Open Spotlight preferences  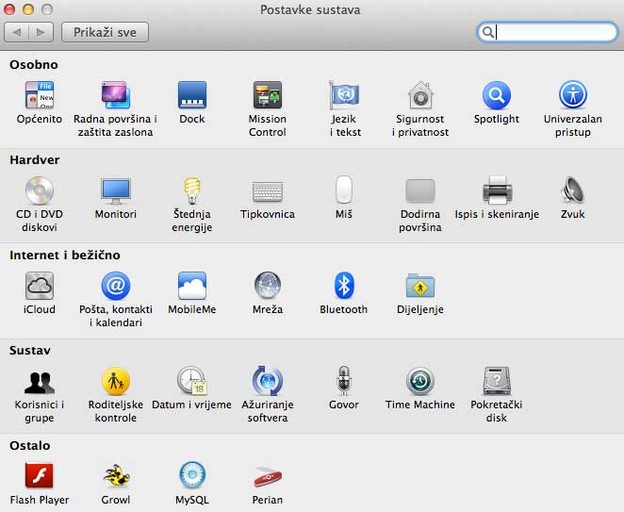click(x=496, y=96)
